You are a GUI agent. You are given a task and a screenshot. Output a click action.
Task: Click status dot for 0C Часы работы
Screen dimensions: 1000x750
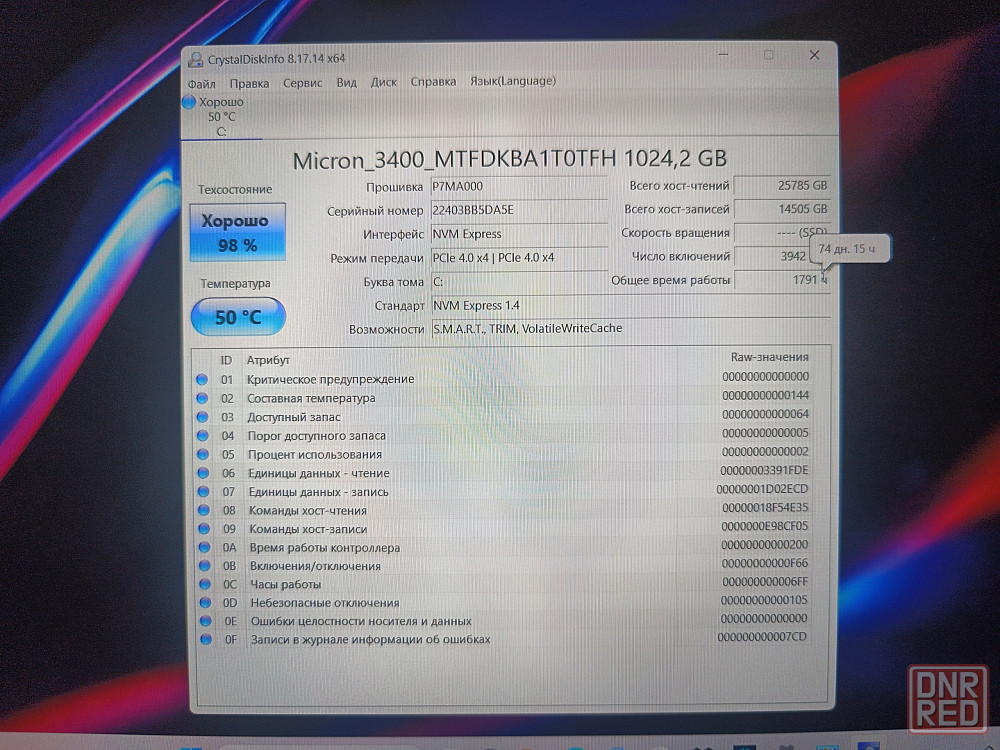pyautogui.click(x=205, y=584)
